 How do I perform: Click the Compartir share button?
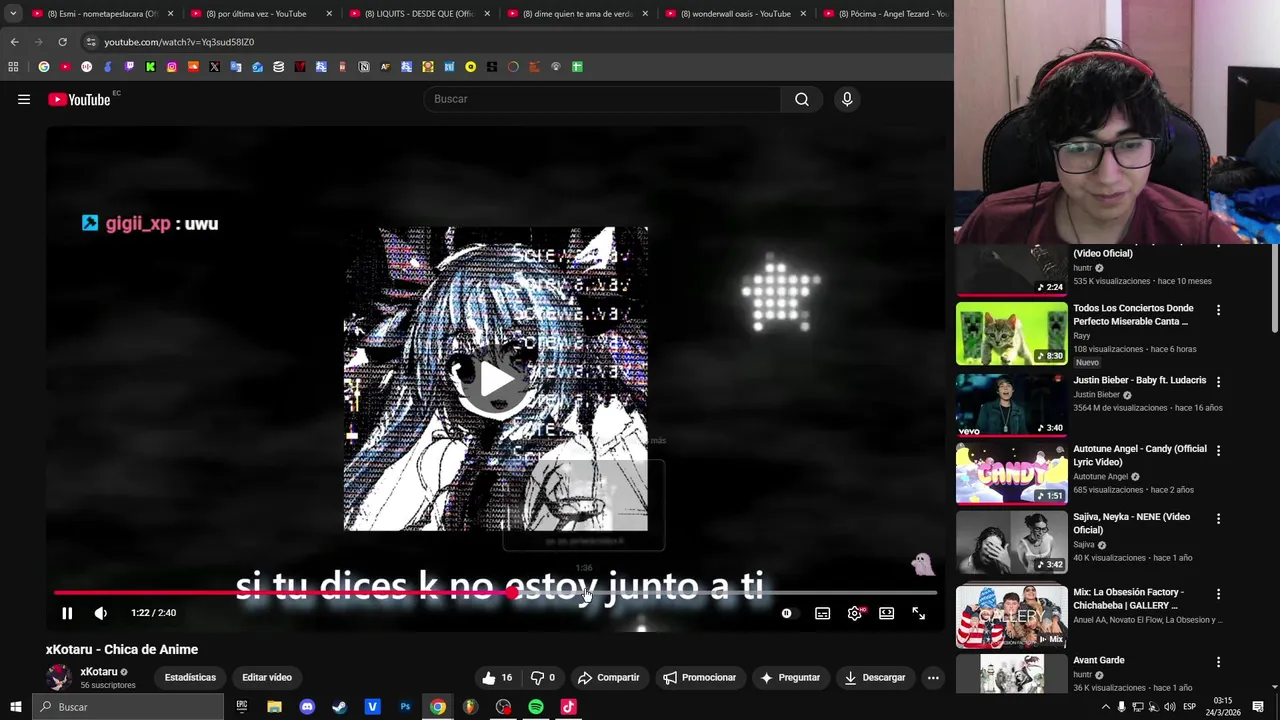608,677
